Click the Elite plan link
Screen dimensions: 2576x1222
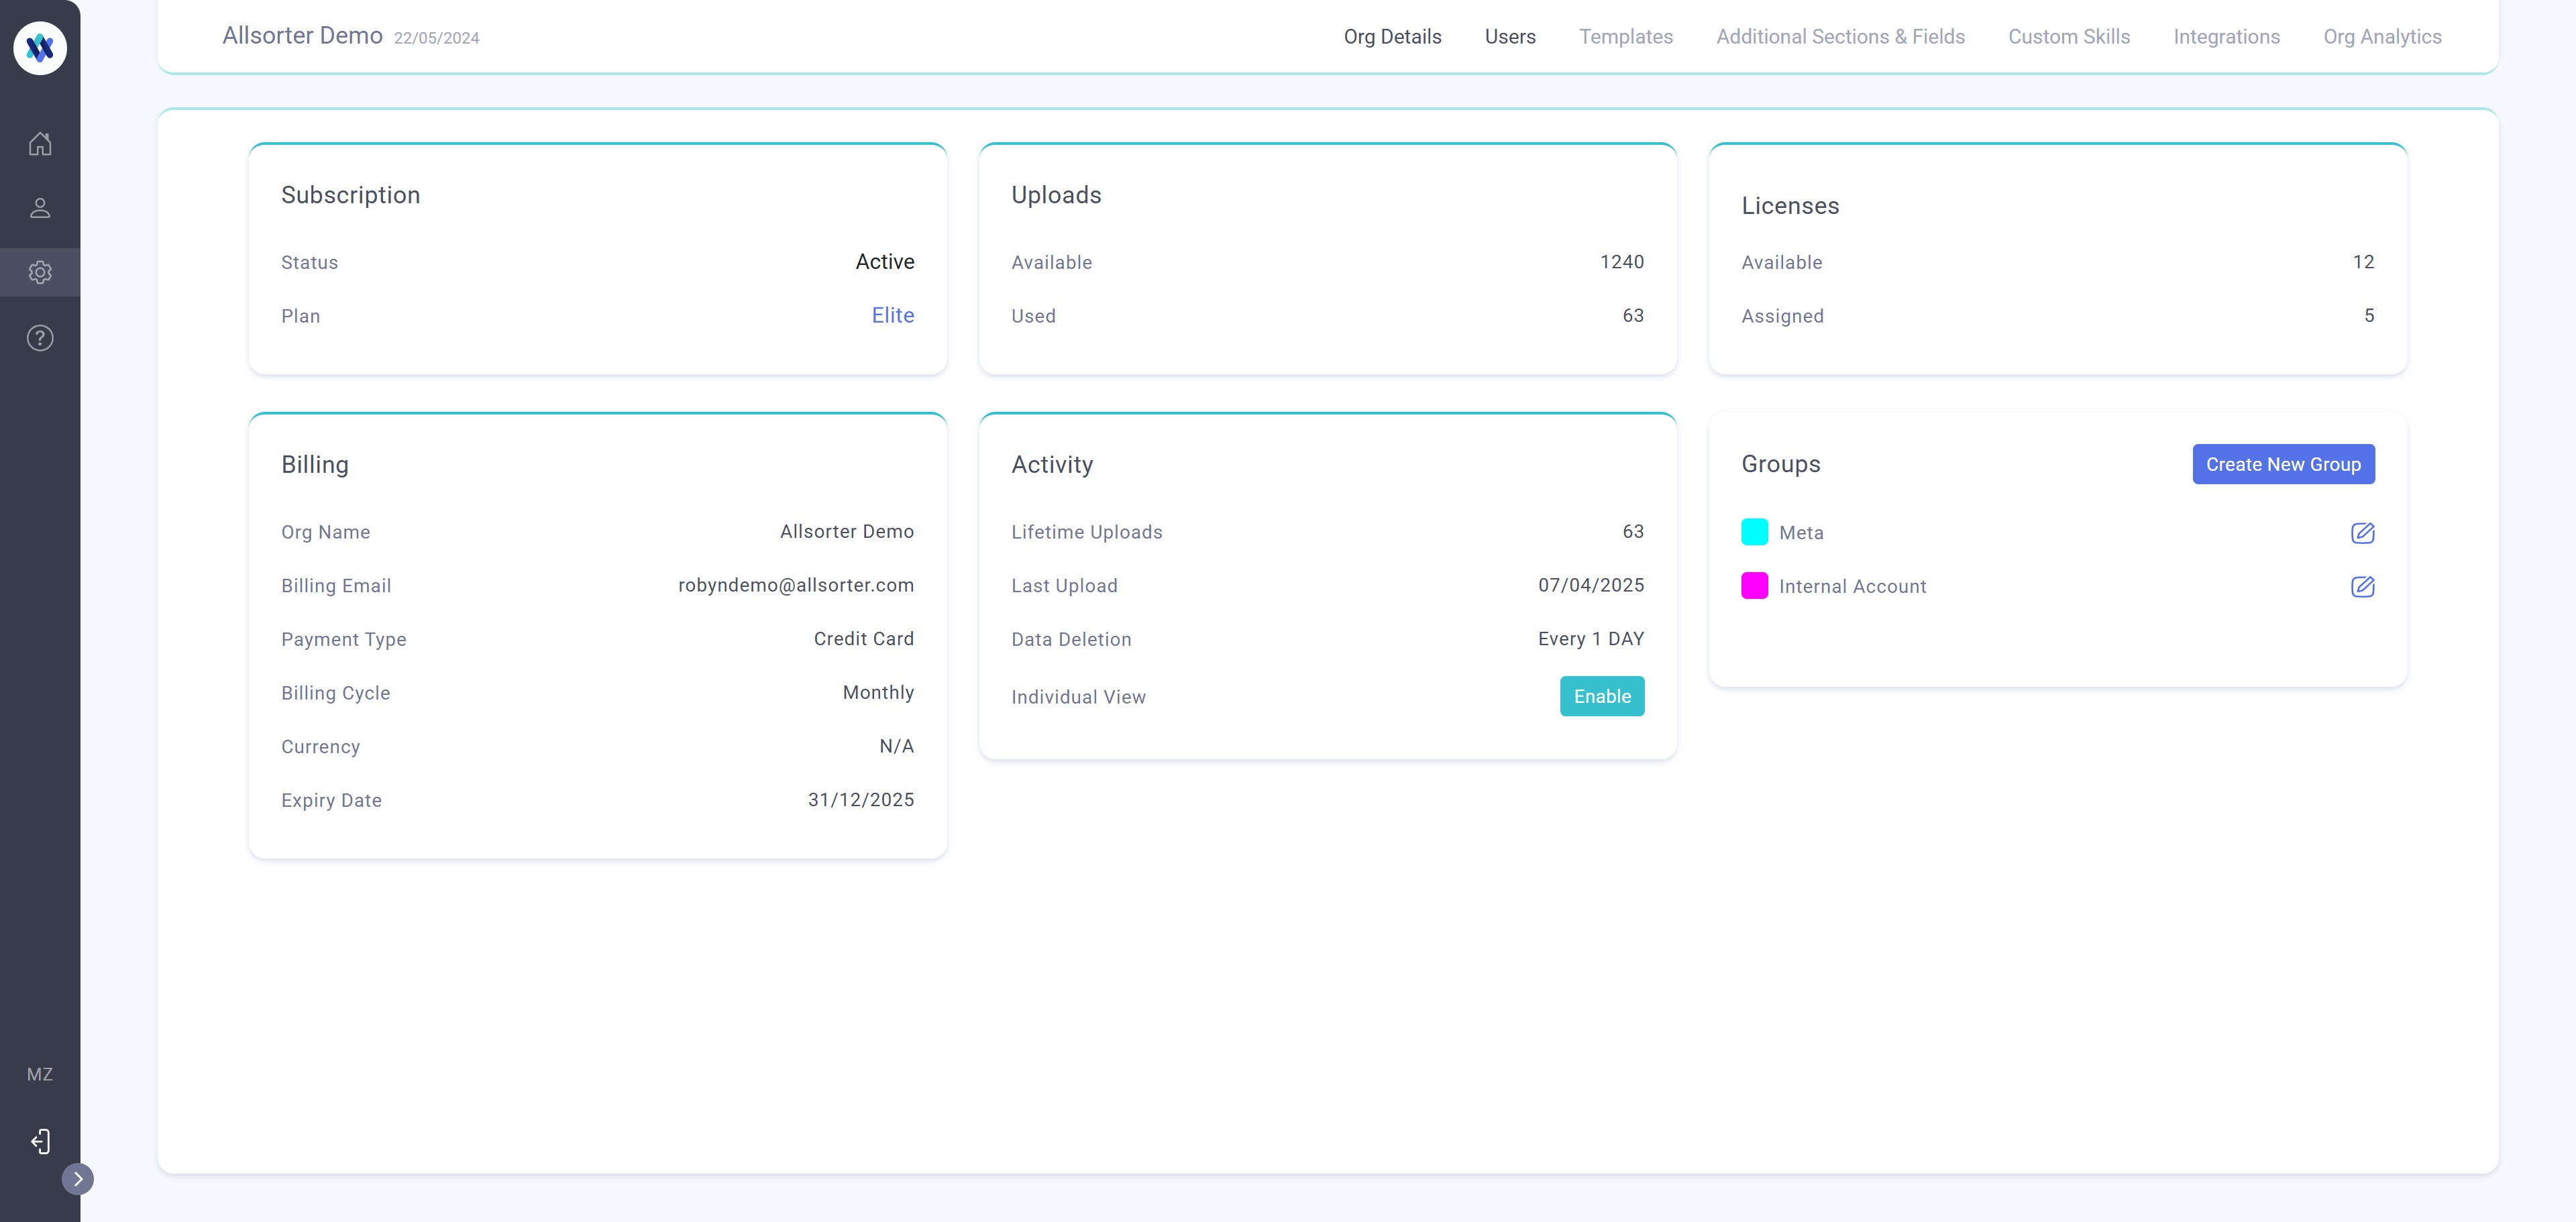(892, 315)
